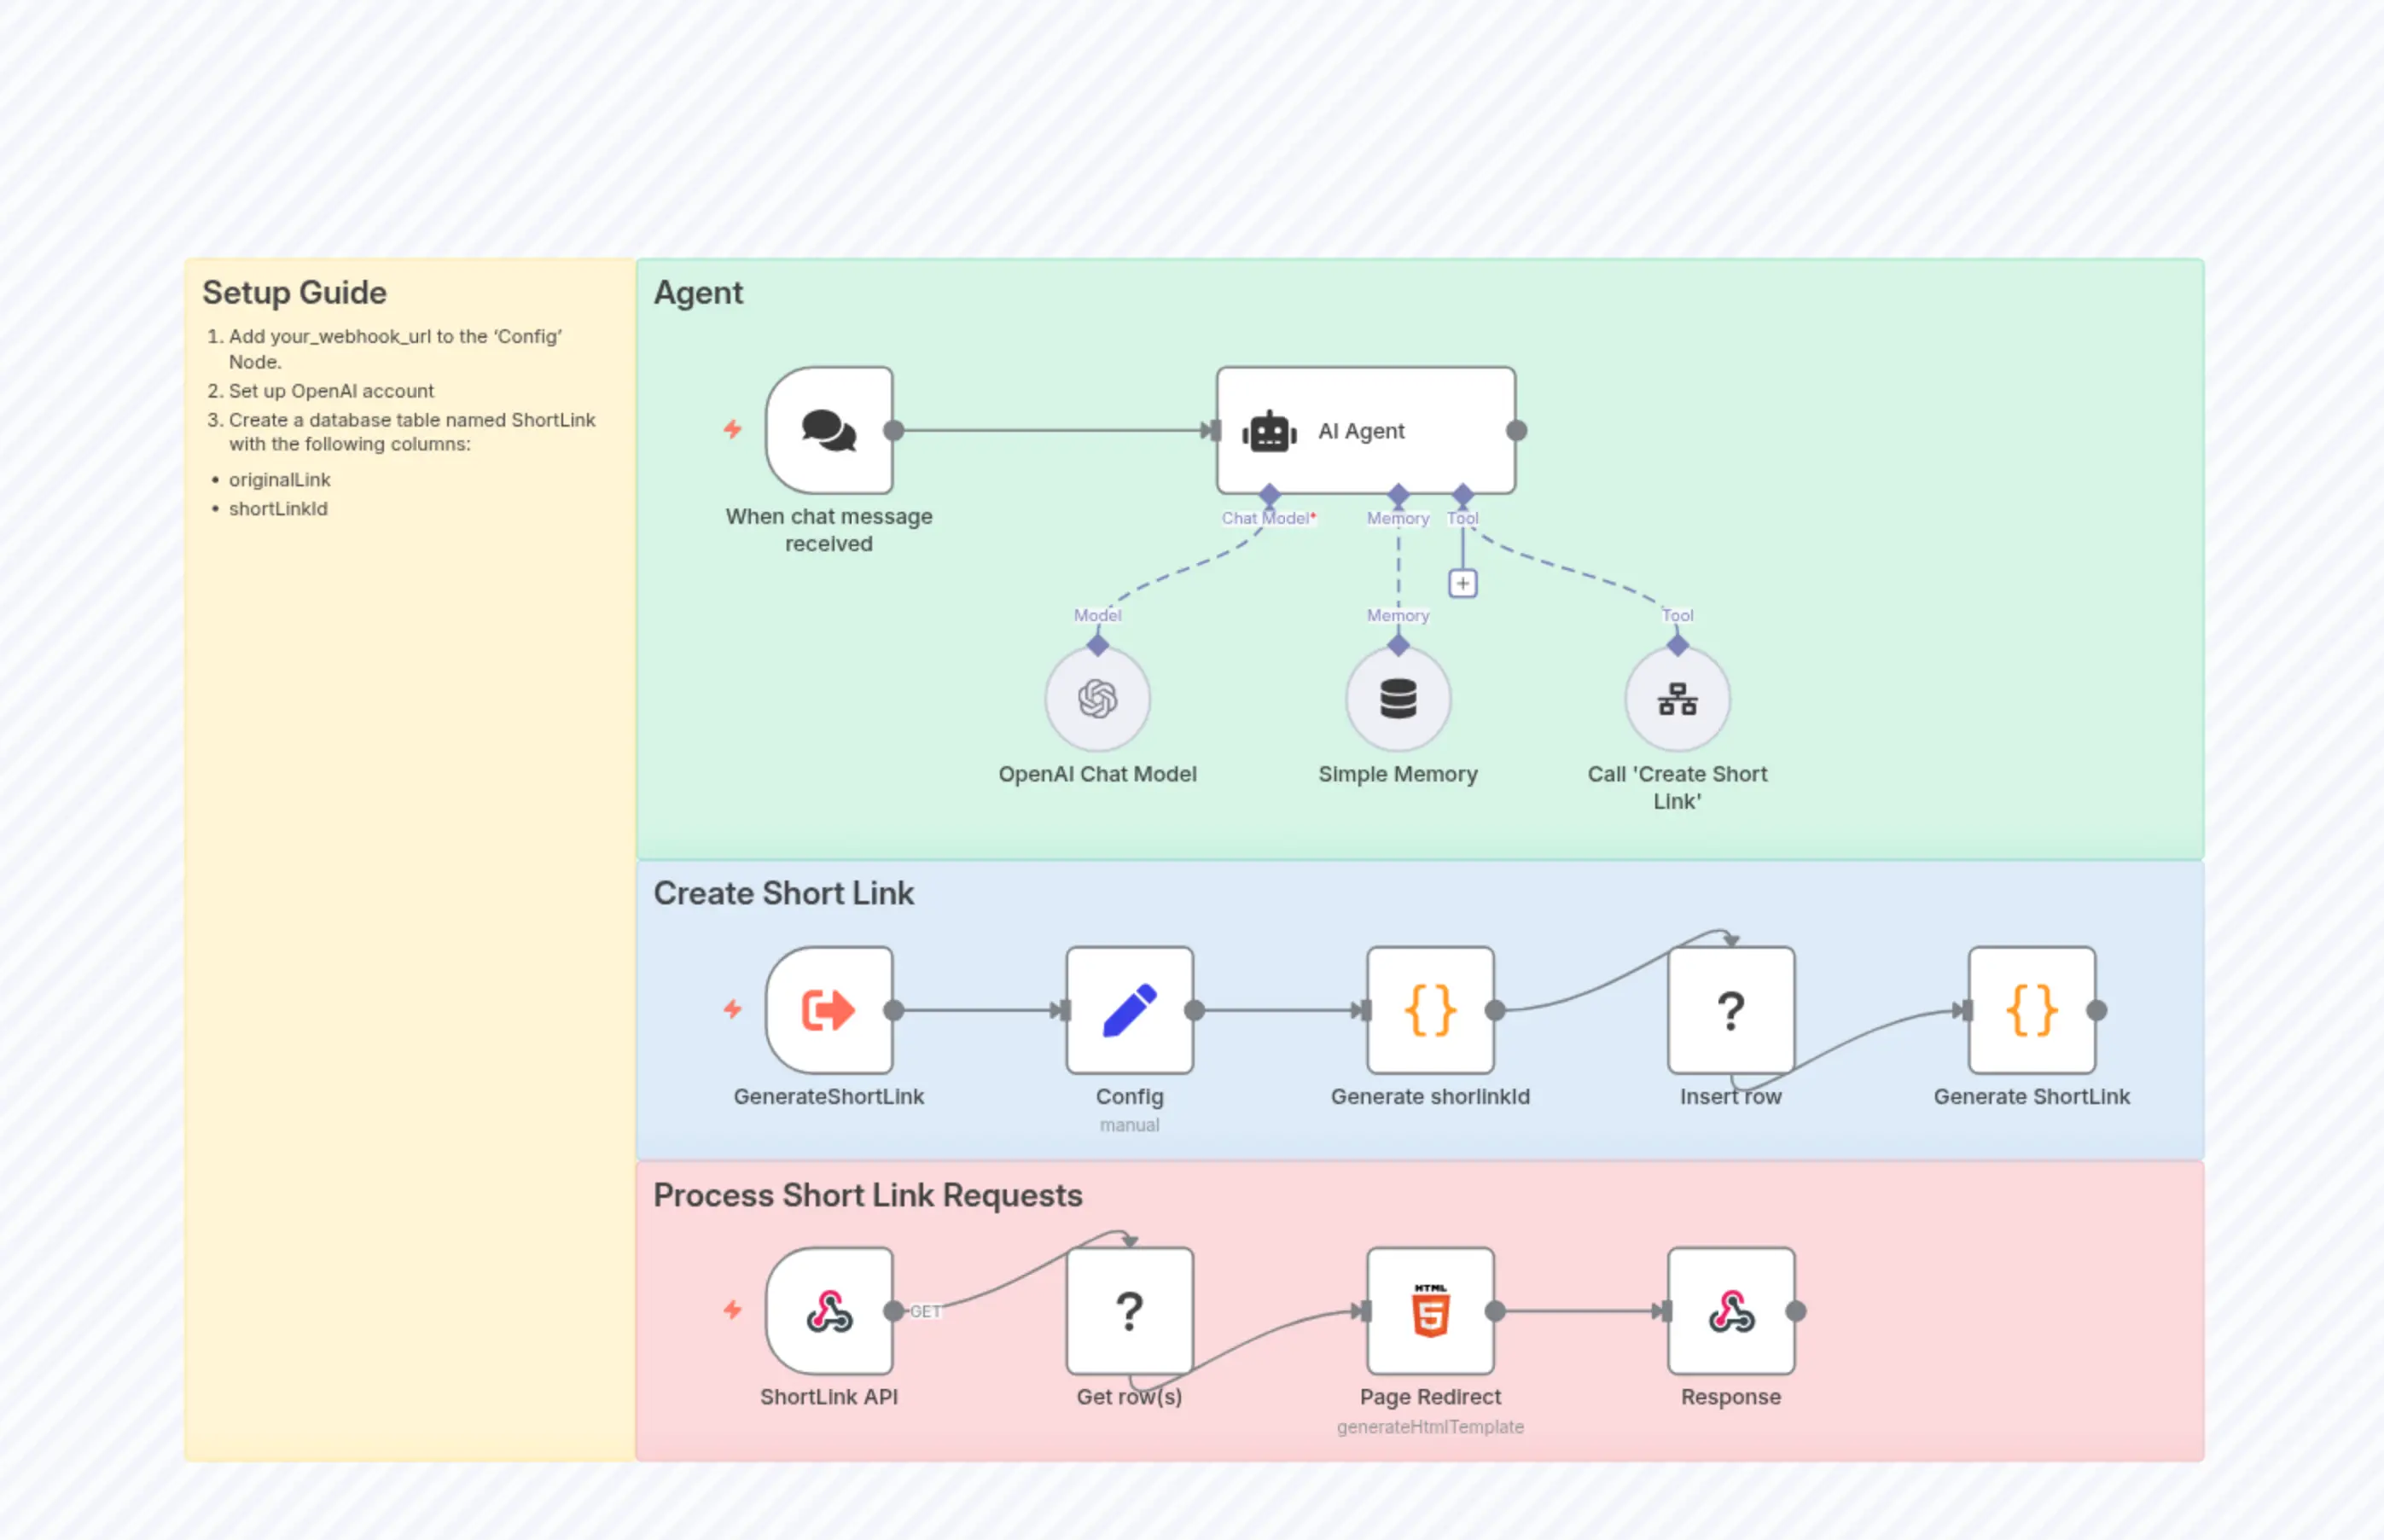
Task: Open the Generate shorlinkId code node
Action: (x=1429, y=1010)
